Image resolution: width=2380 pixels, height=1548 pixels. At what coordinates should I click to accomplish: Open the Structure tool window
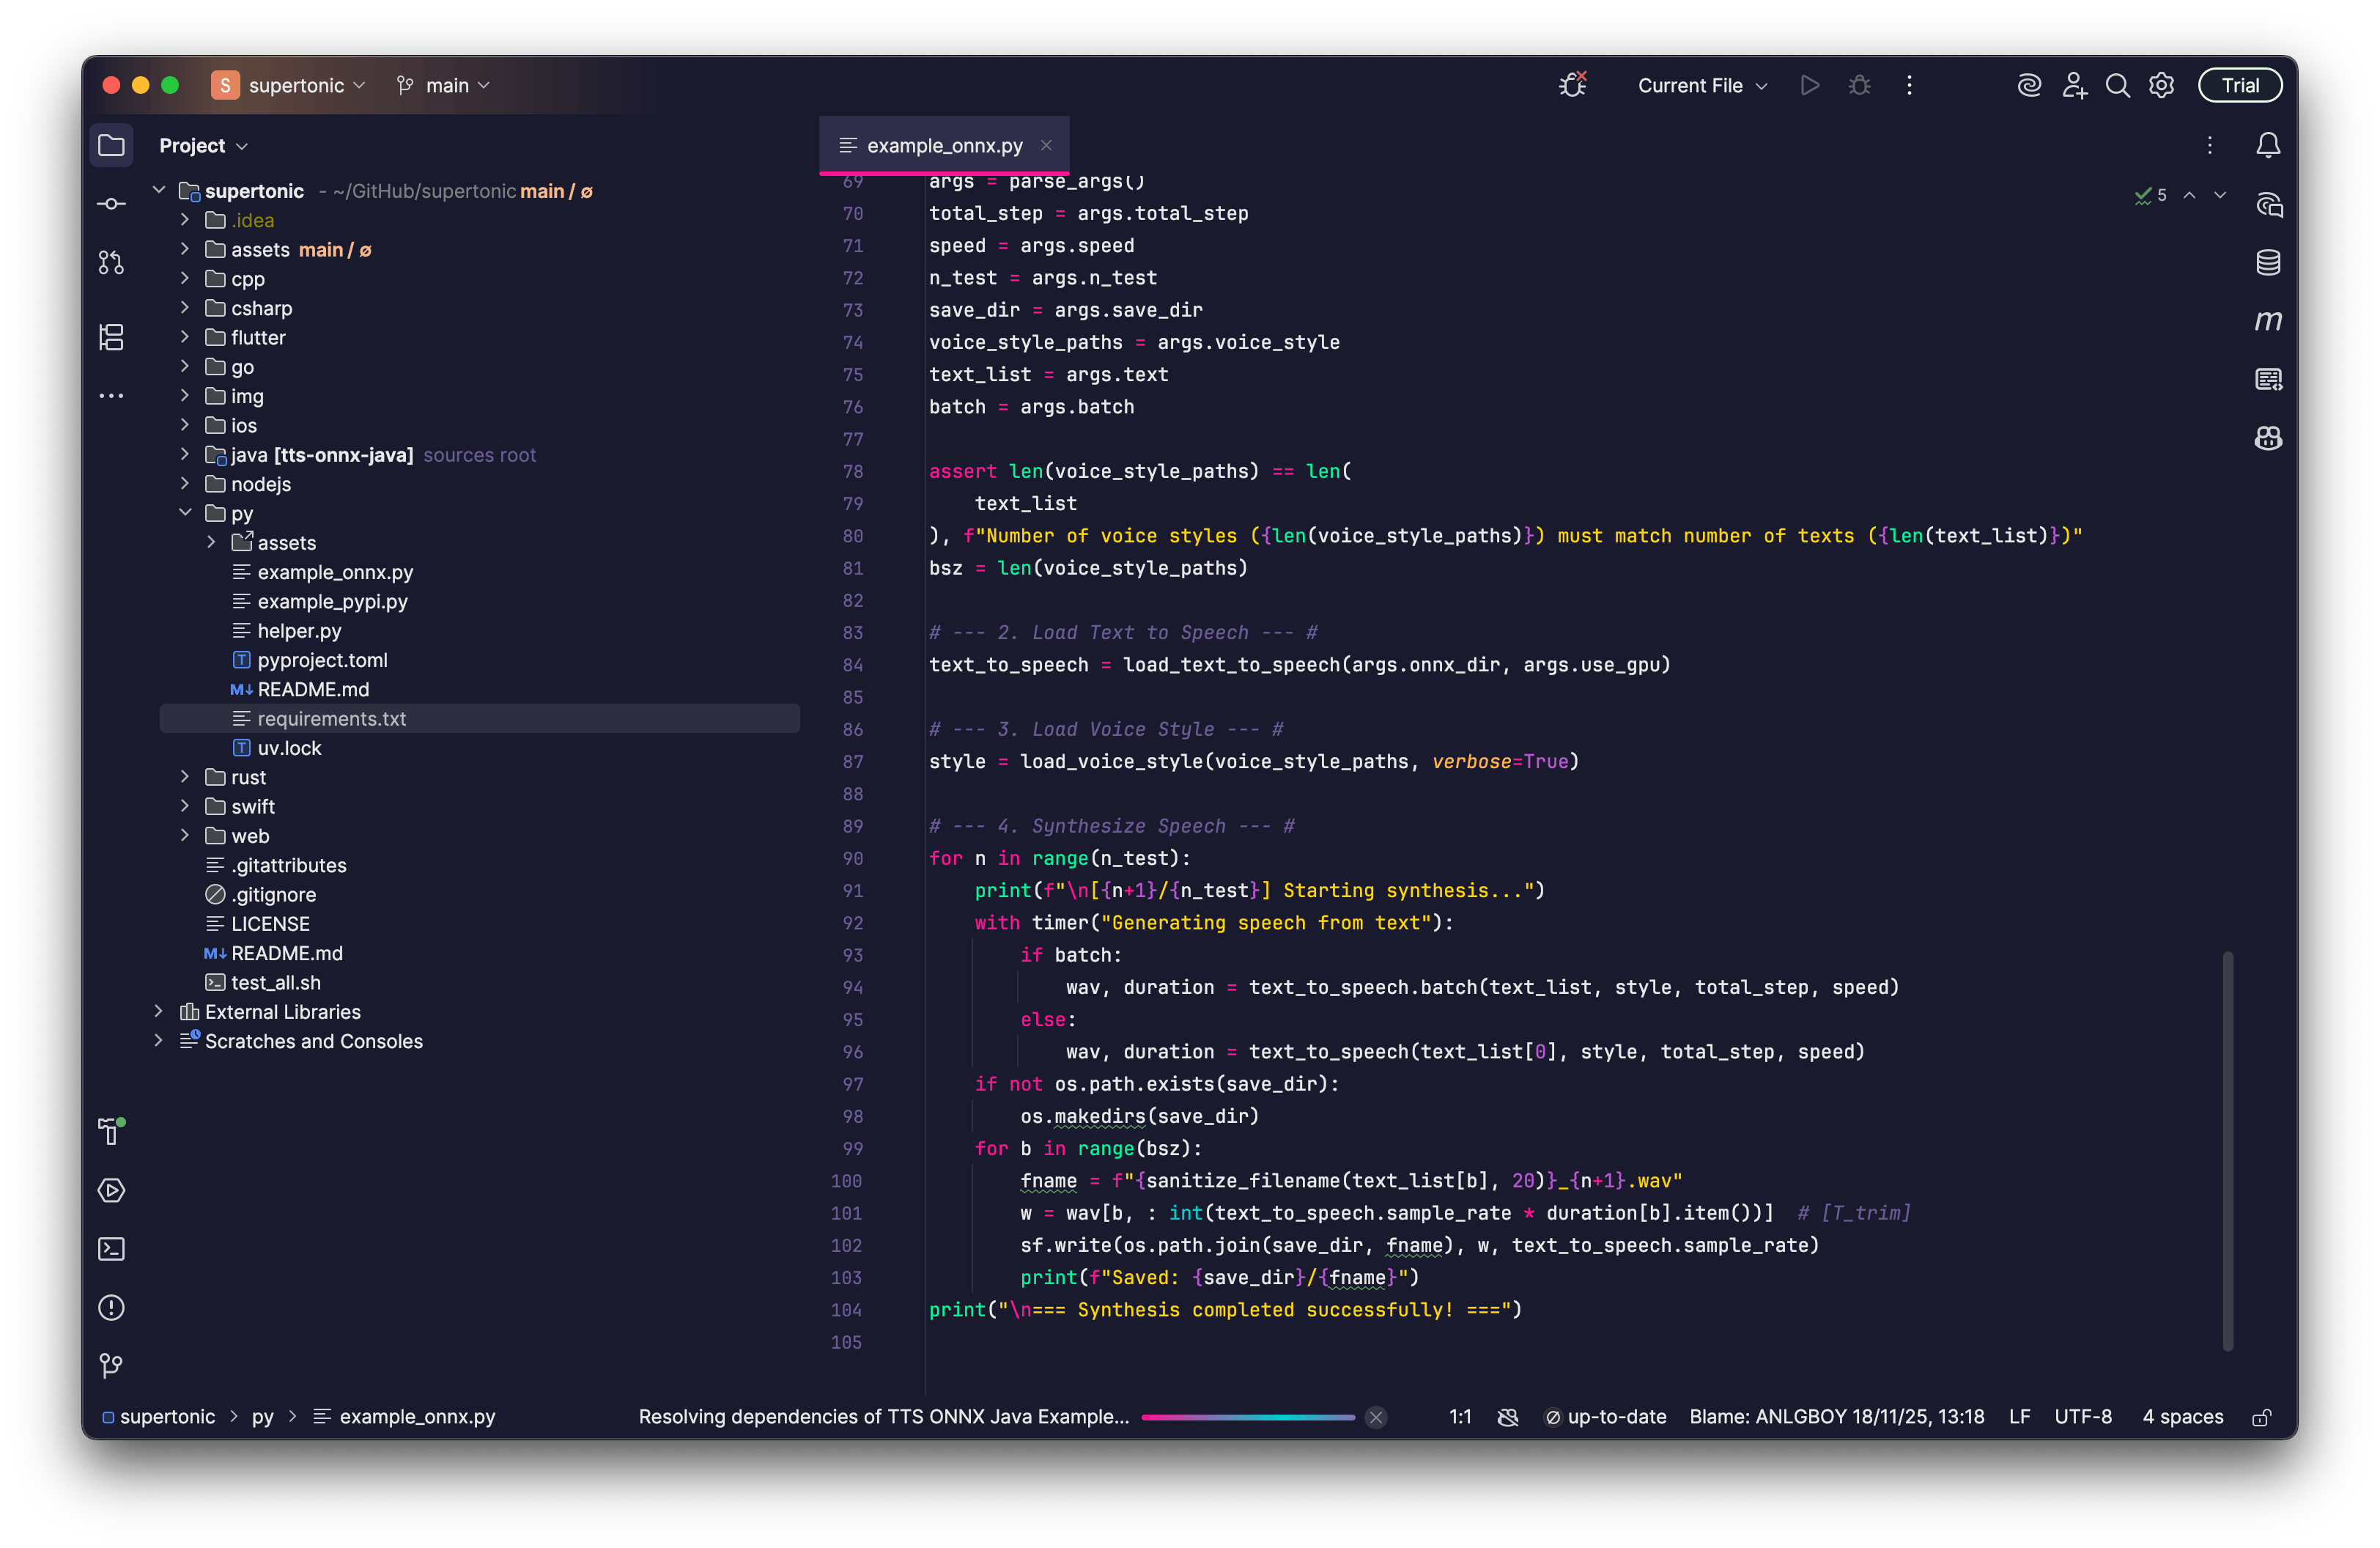point(111,337)
